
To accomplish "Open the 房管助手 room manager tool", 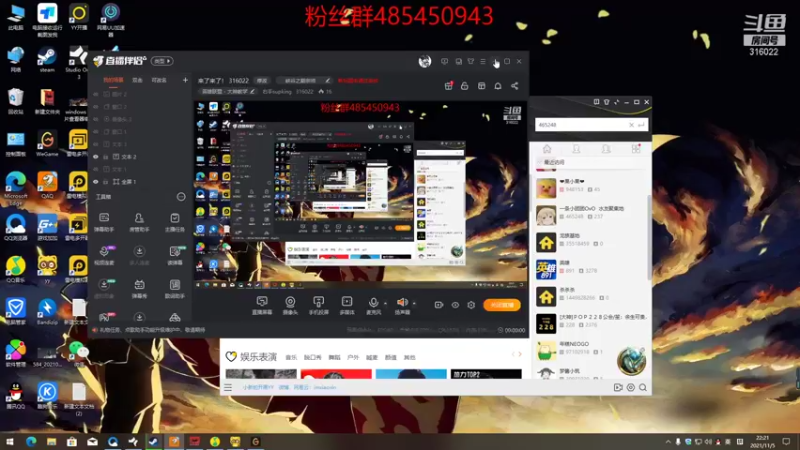I will click(x=139, y=221).
